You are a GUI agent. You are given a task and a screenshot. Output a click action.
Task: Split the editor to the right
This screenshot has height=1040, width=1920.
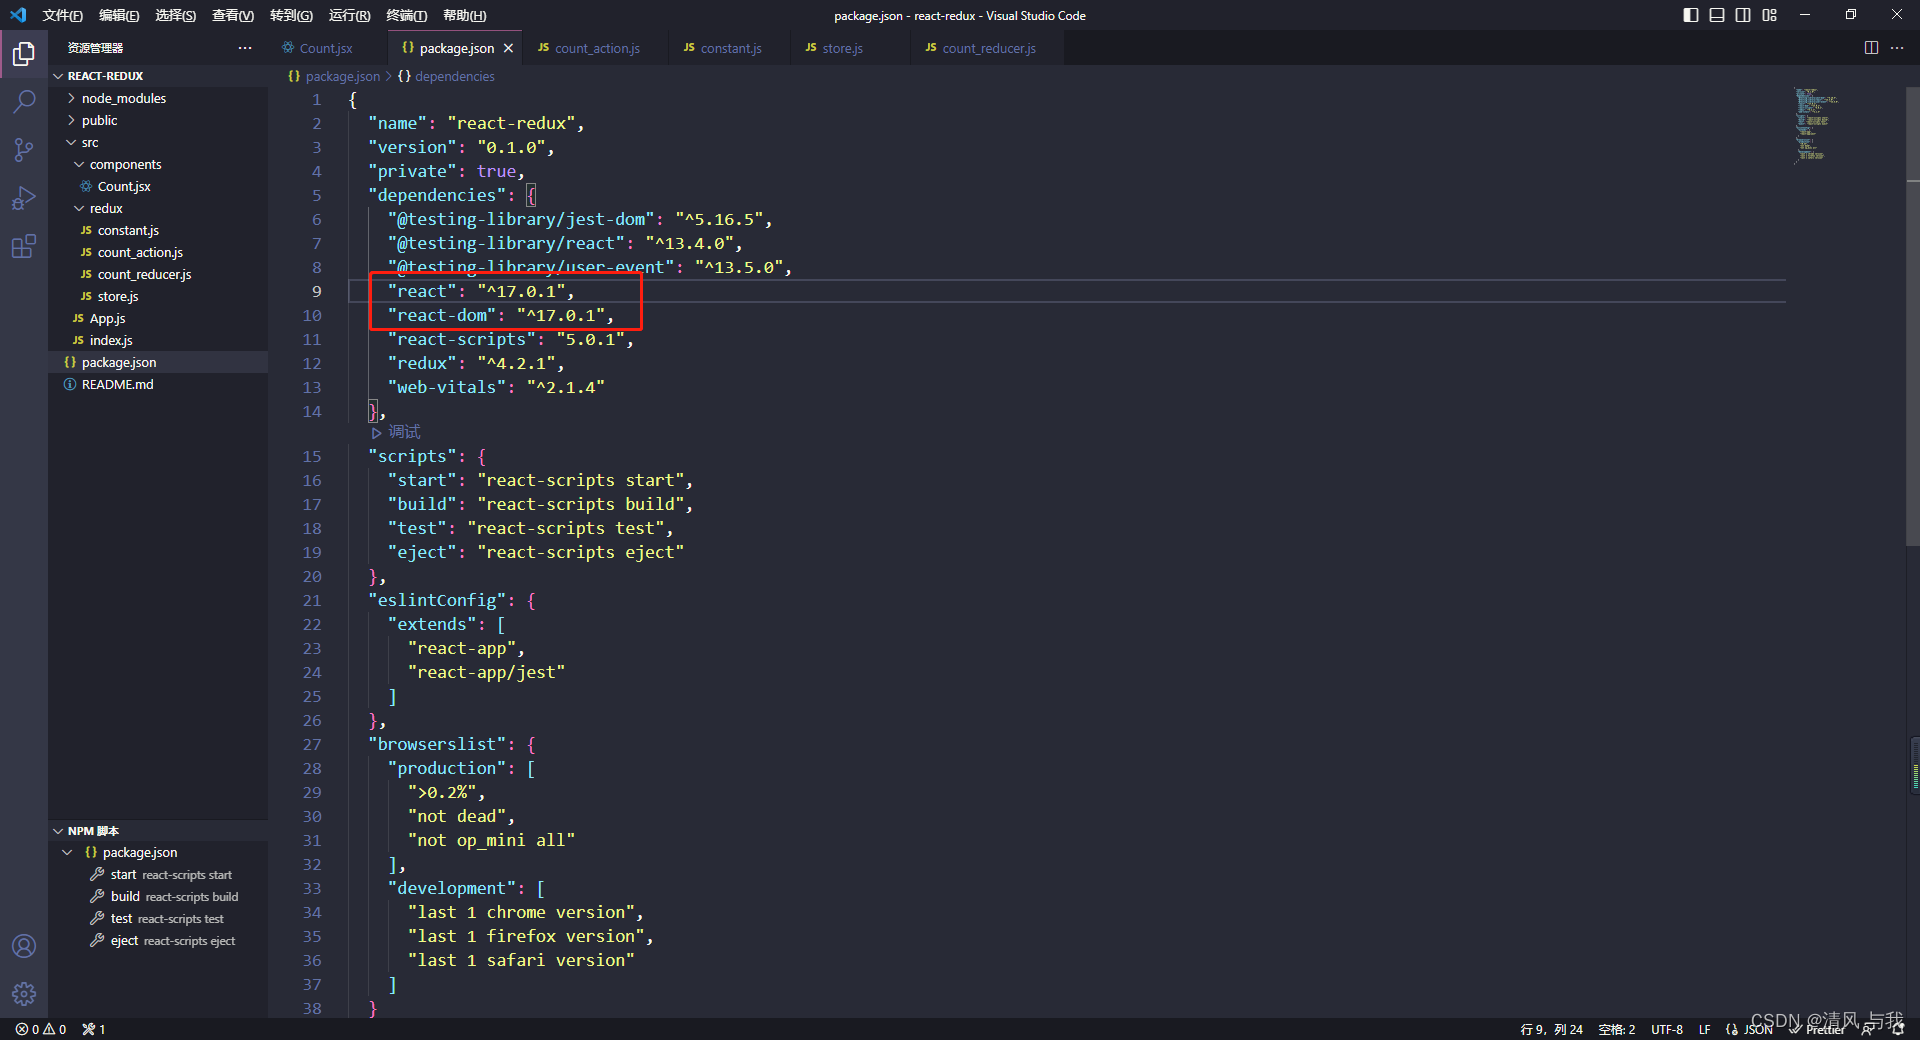point(1871,48)
